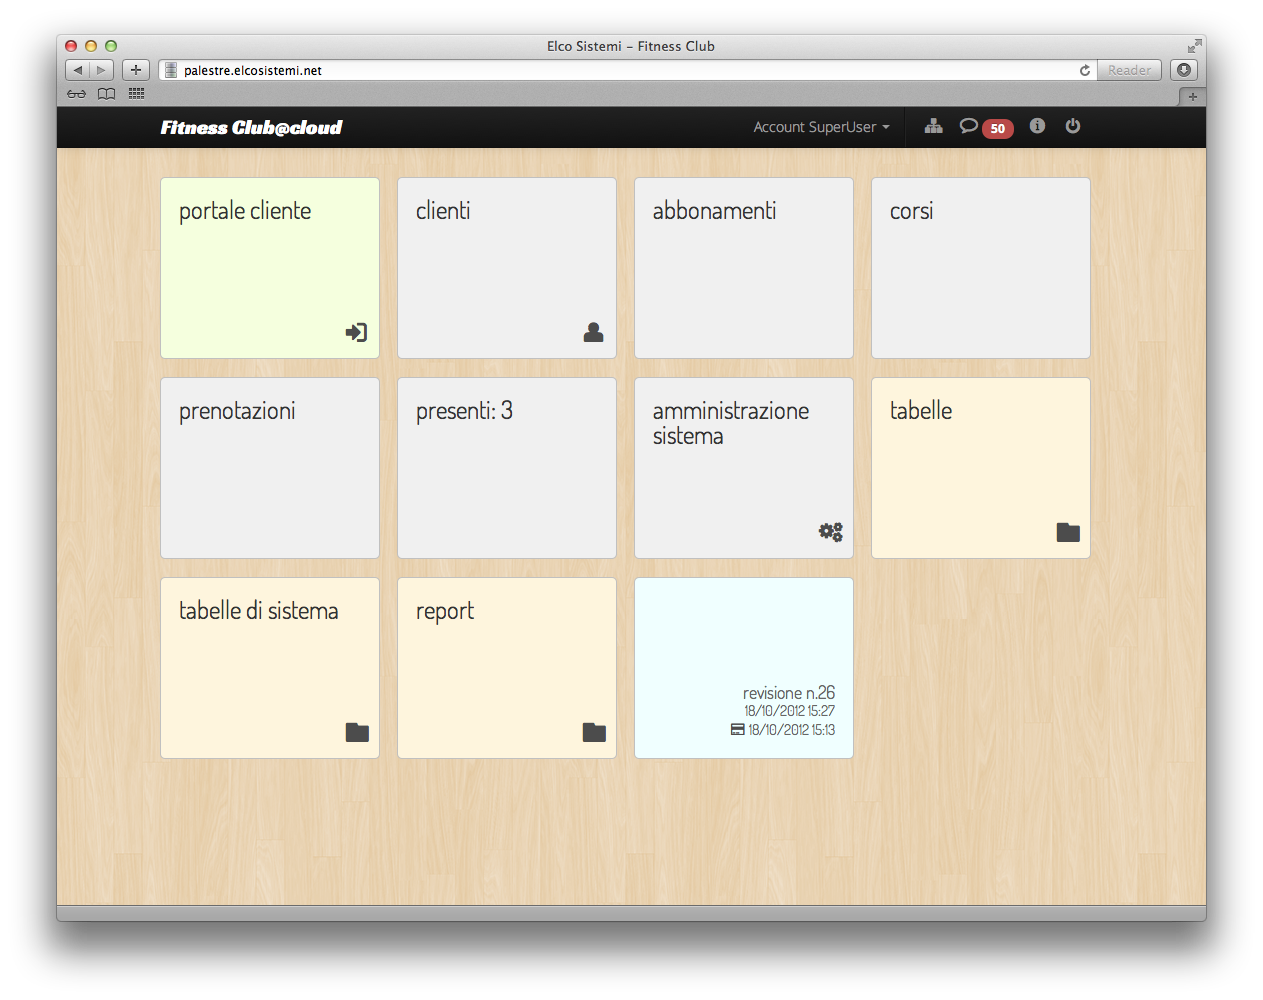Click the power logout icon
Image resolution: width=1263 pixels, height=1000 pixels.
[x=1073, y=126]
